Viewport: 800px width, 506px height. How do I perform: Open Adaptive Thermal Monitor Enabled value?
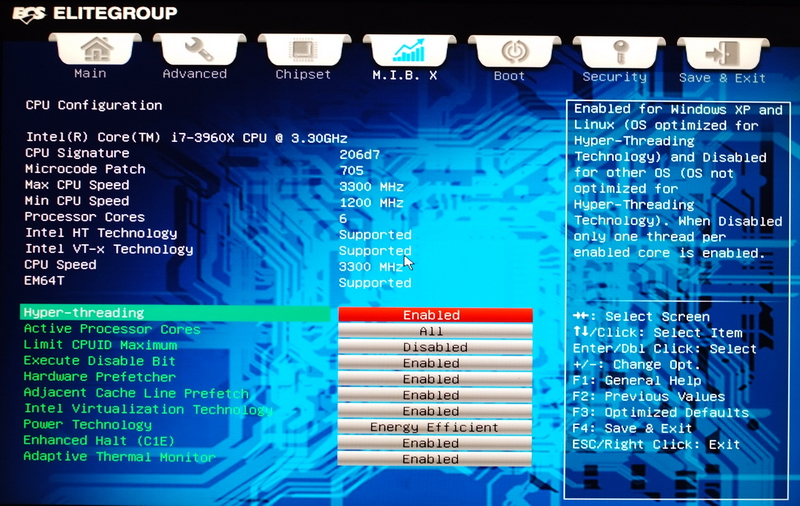tap(435, 459)
